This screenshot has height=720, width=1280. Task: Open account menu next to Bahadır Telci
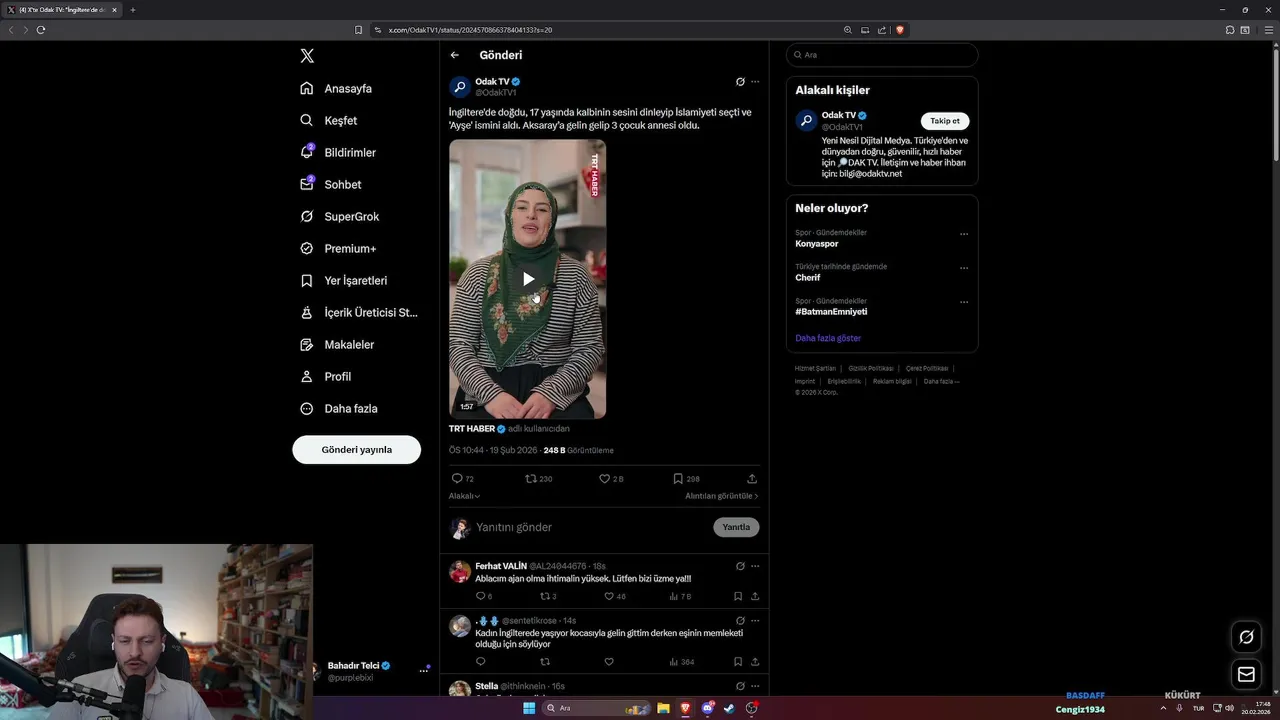[x=424, y=671]
